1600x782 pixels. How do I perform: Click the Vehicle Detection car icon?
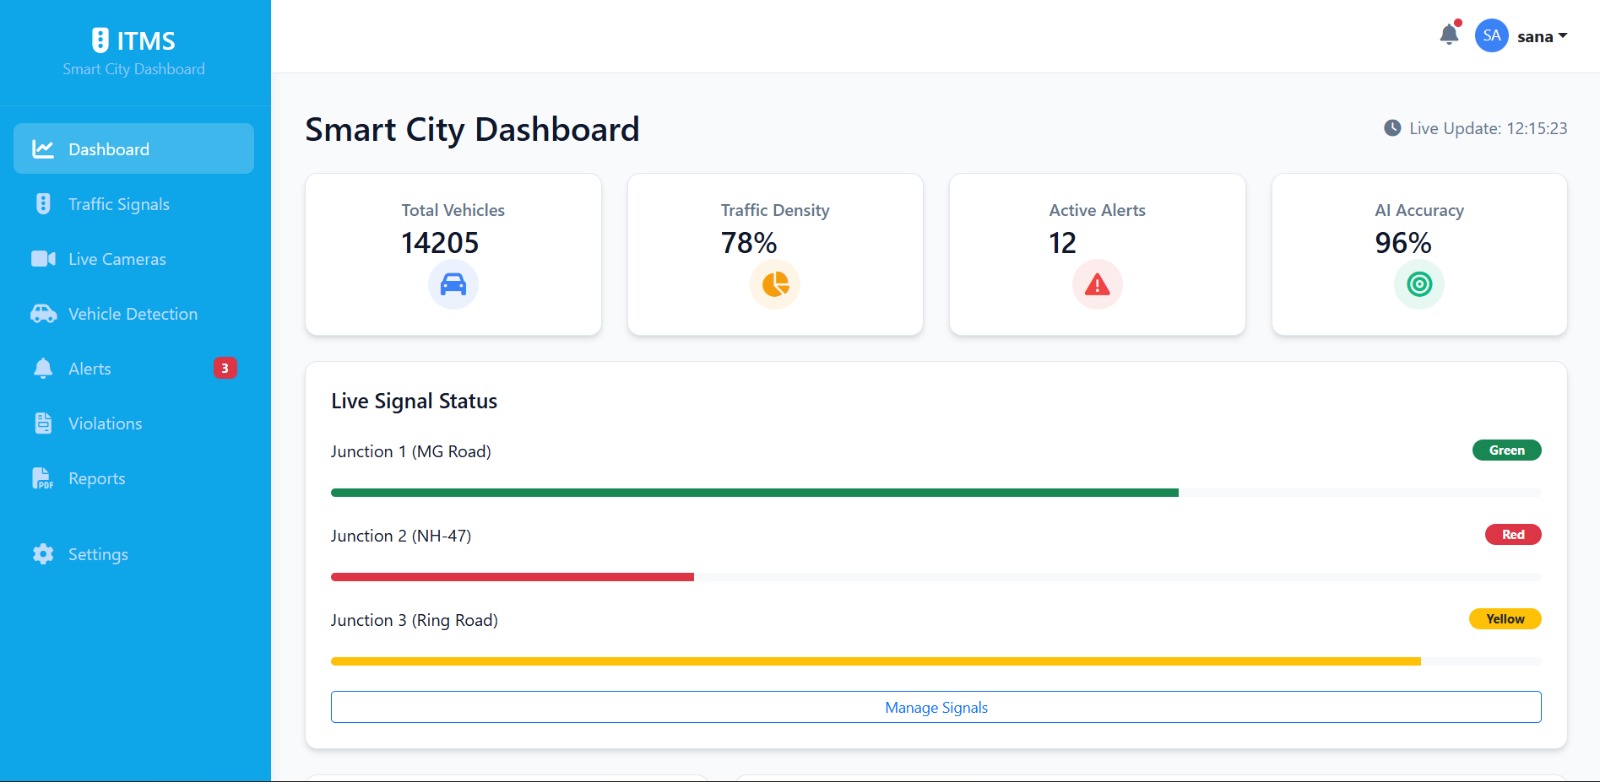[x=43, y=314]
